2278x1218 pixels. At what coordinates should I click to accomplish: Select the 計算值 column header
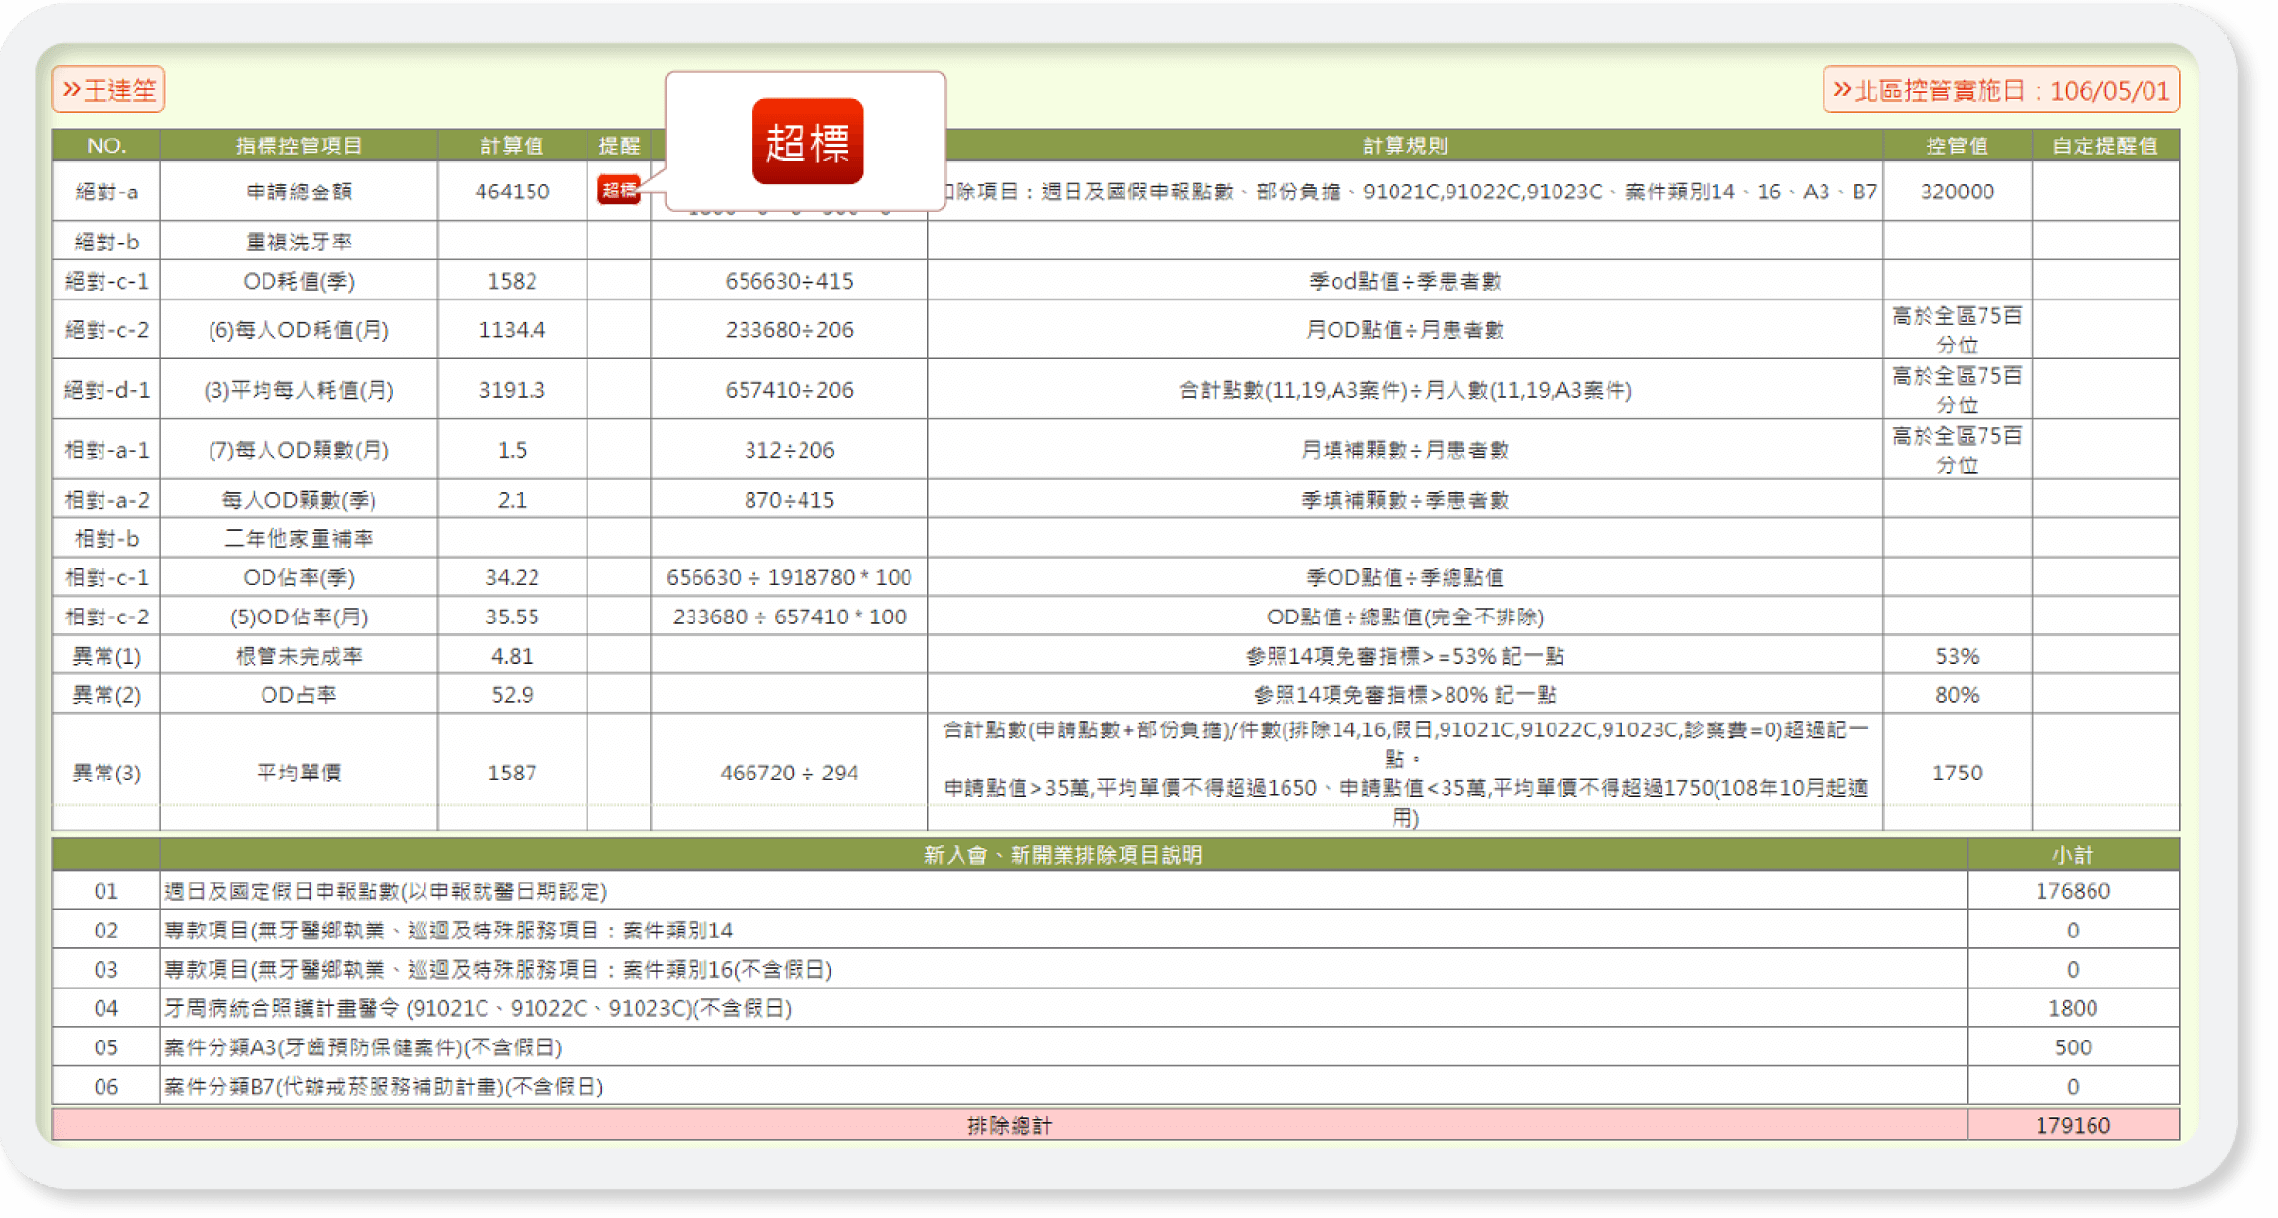(511, 146)
